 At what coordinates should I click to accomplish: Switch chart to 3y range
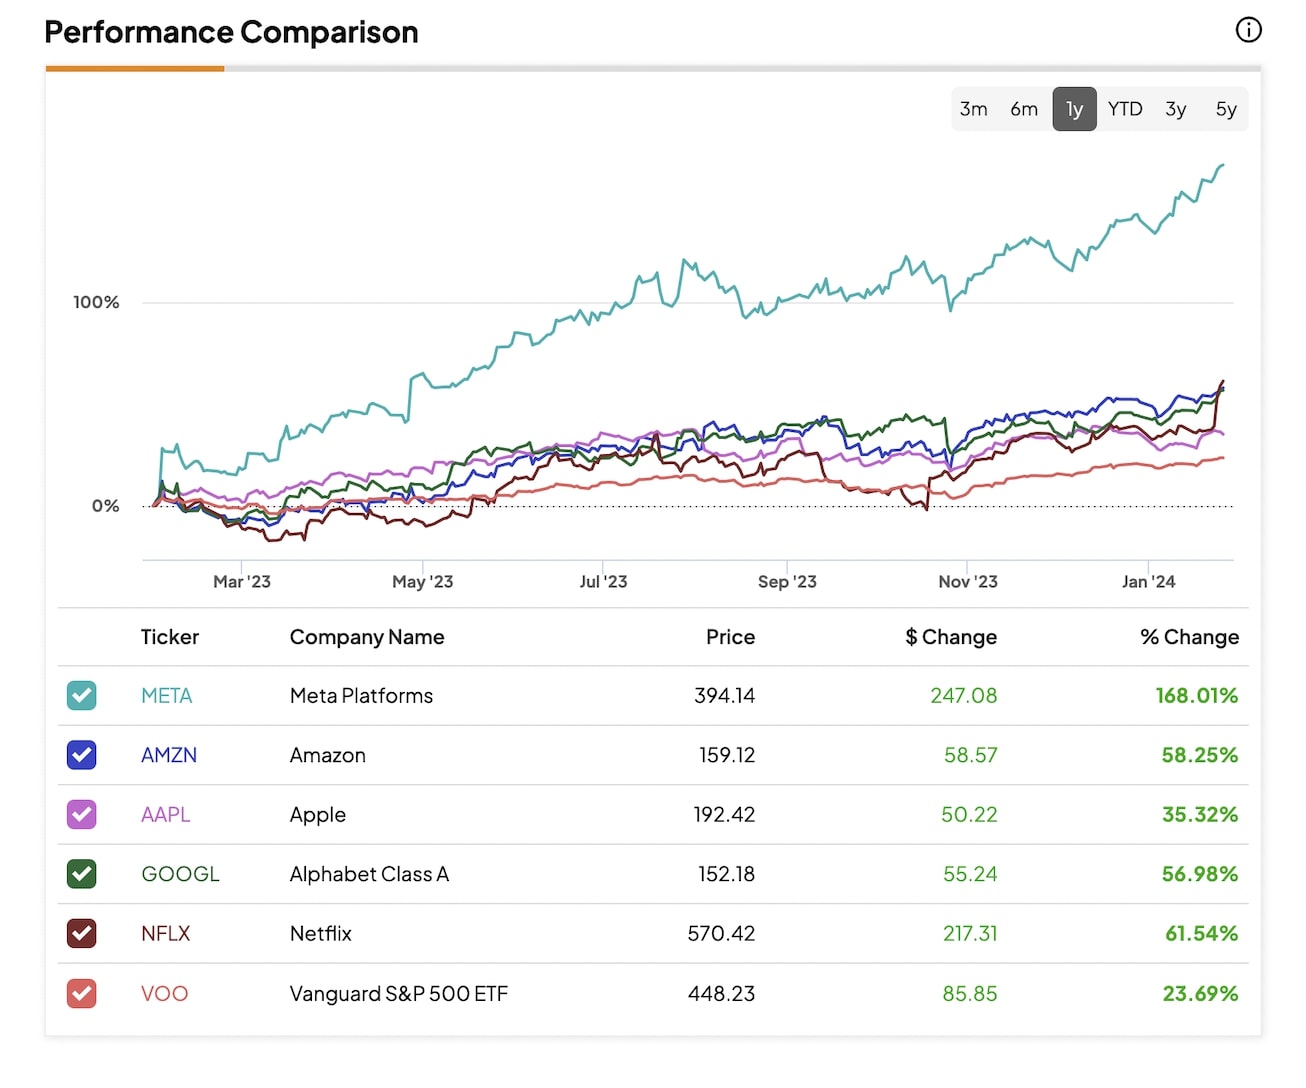pyautogui.click(x=1176, y=109)
